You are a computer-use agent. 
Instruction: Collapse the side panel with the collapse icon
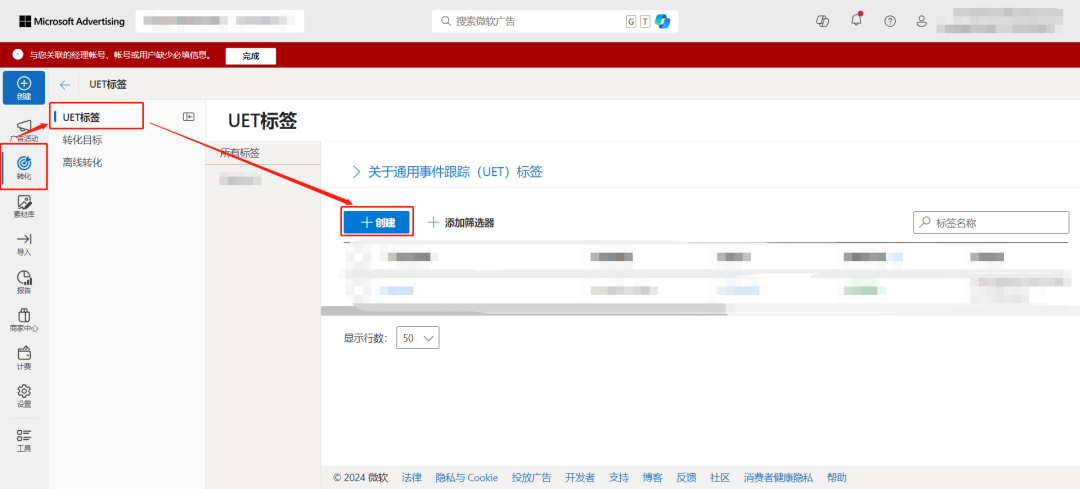pyautogui.click(x=188, y=117)
